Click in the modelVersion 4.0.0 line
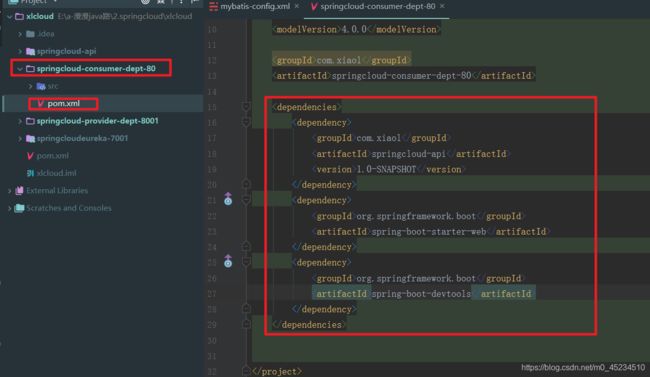 tap(356, 29)
